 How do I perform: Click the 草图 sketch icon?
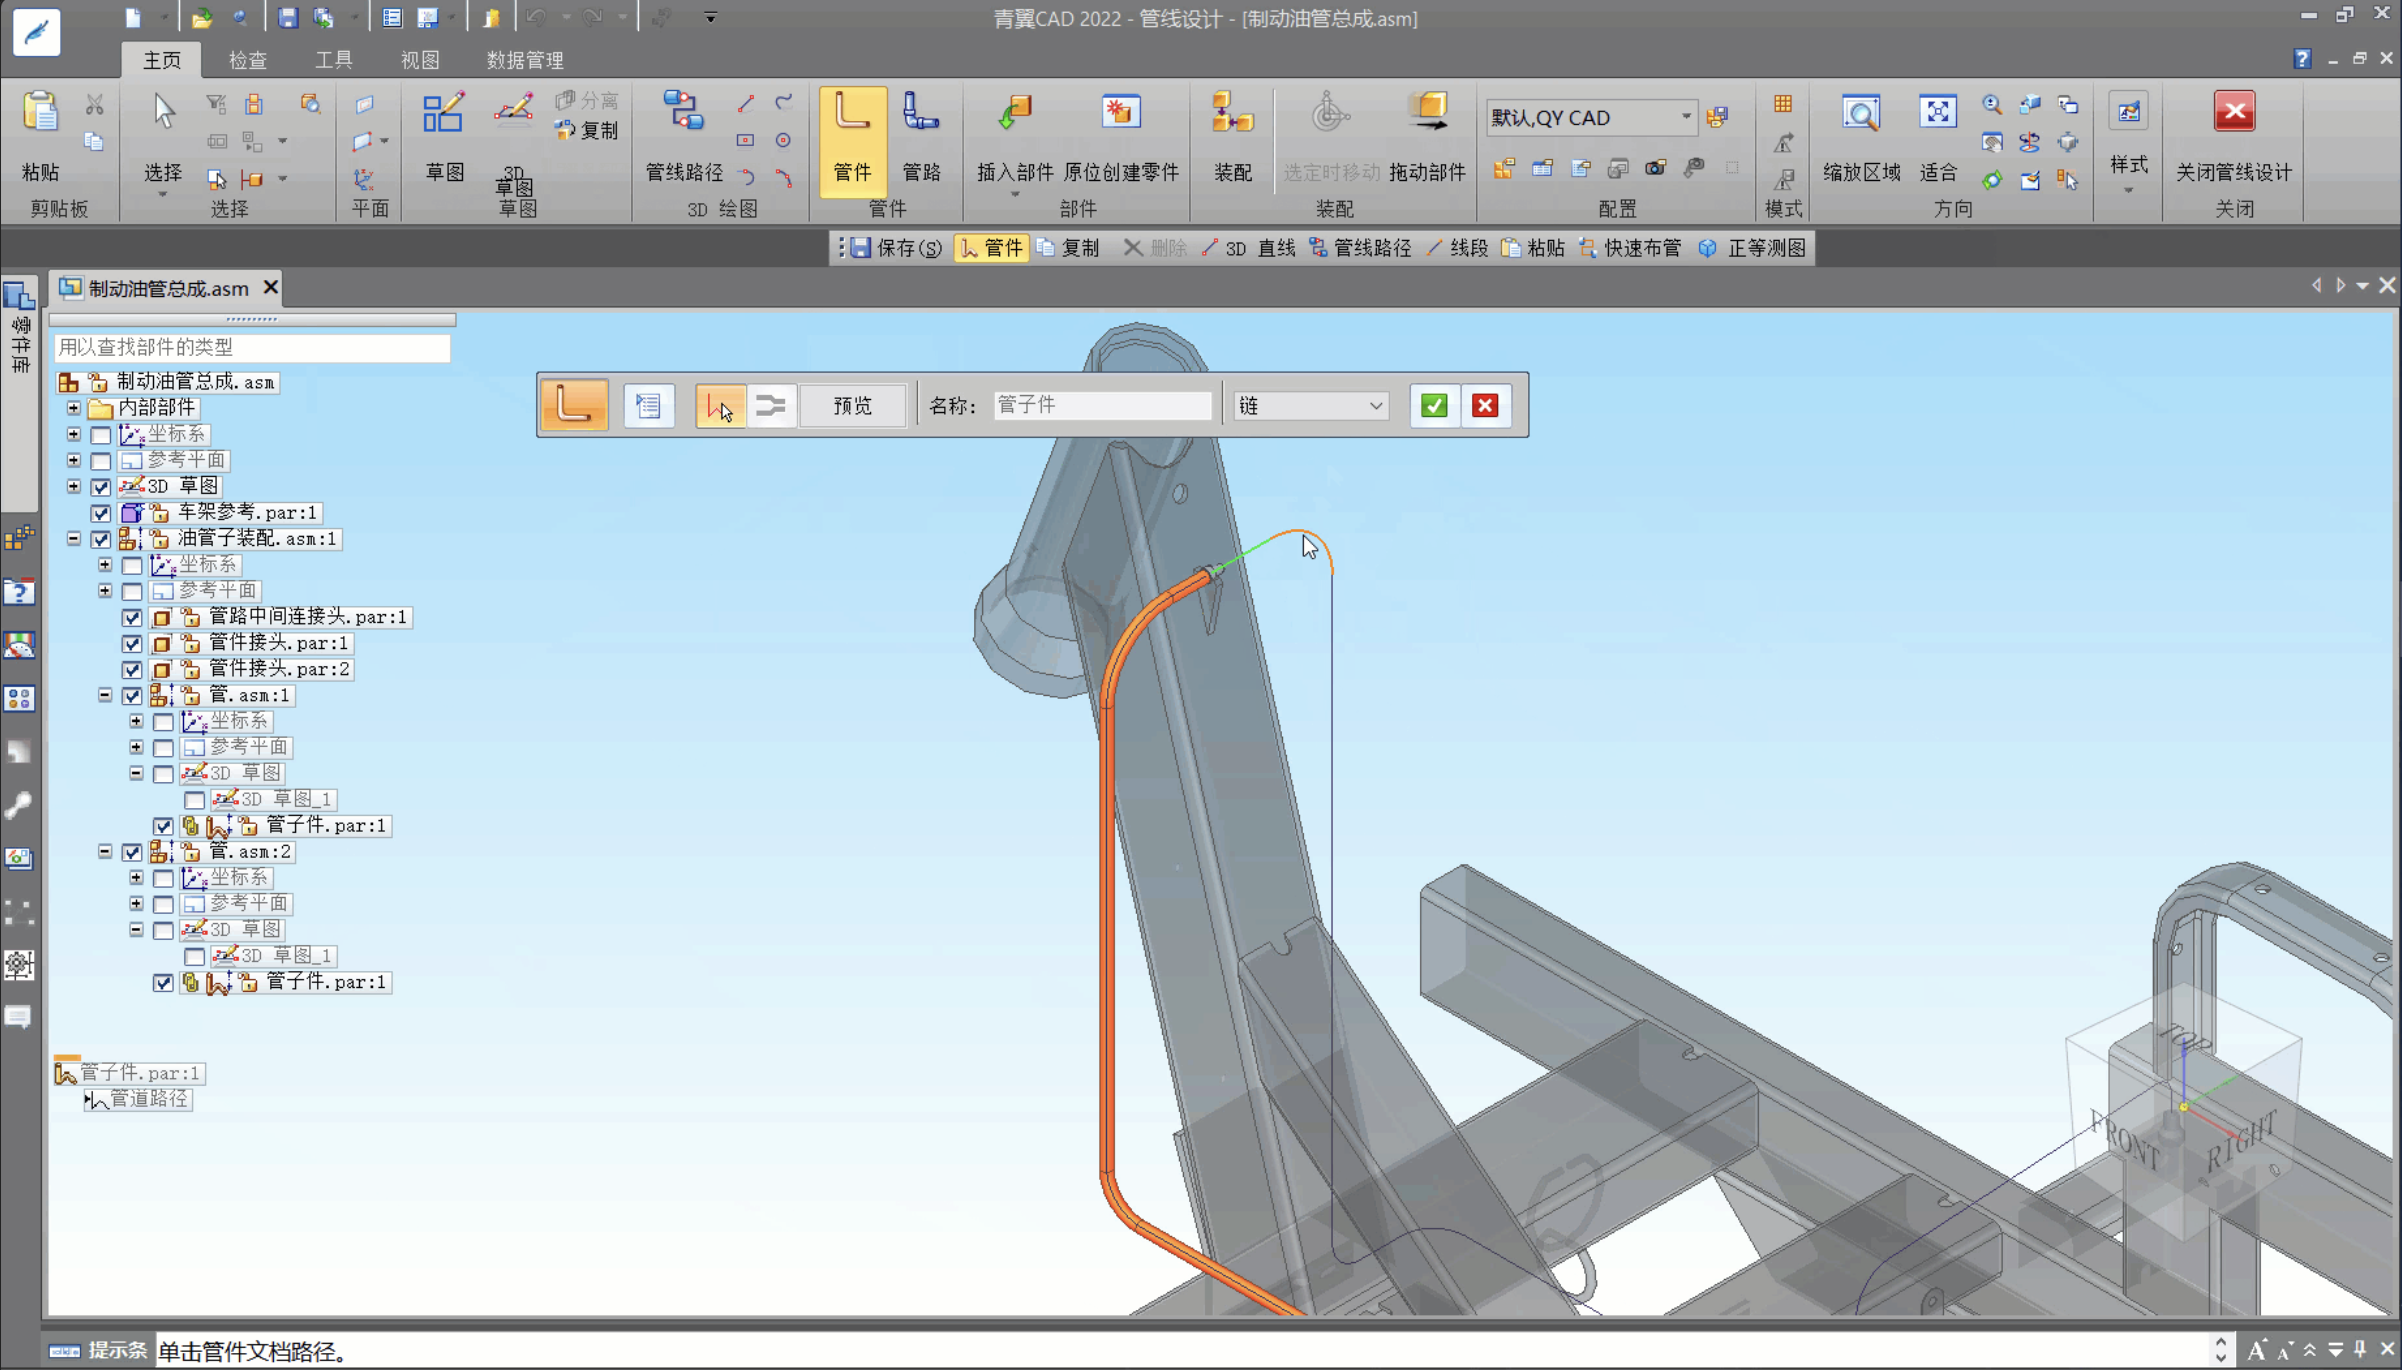coord(444,138)
